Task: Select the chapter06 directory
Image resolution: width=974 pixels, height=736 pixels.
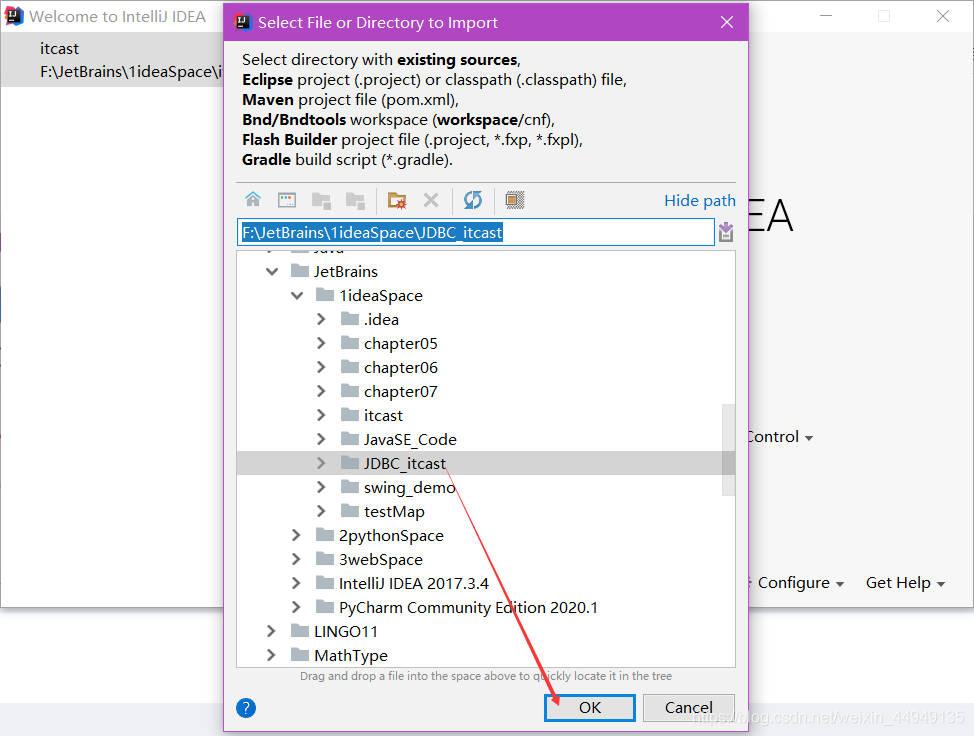Action: click(401, 368)
